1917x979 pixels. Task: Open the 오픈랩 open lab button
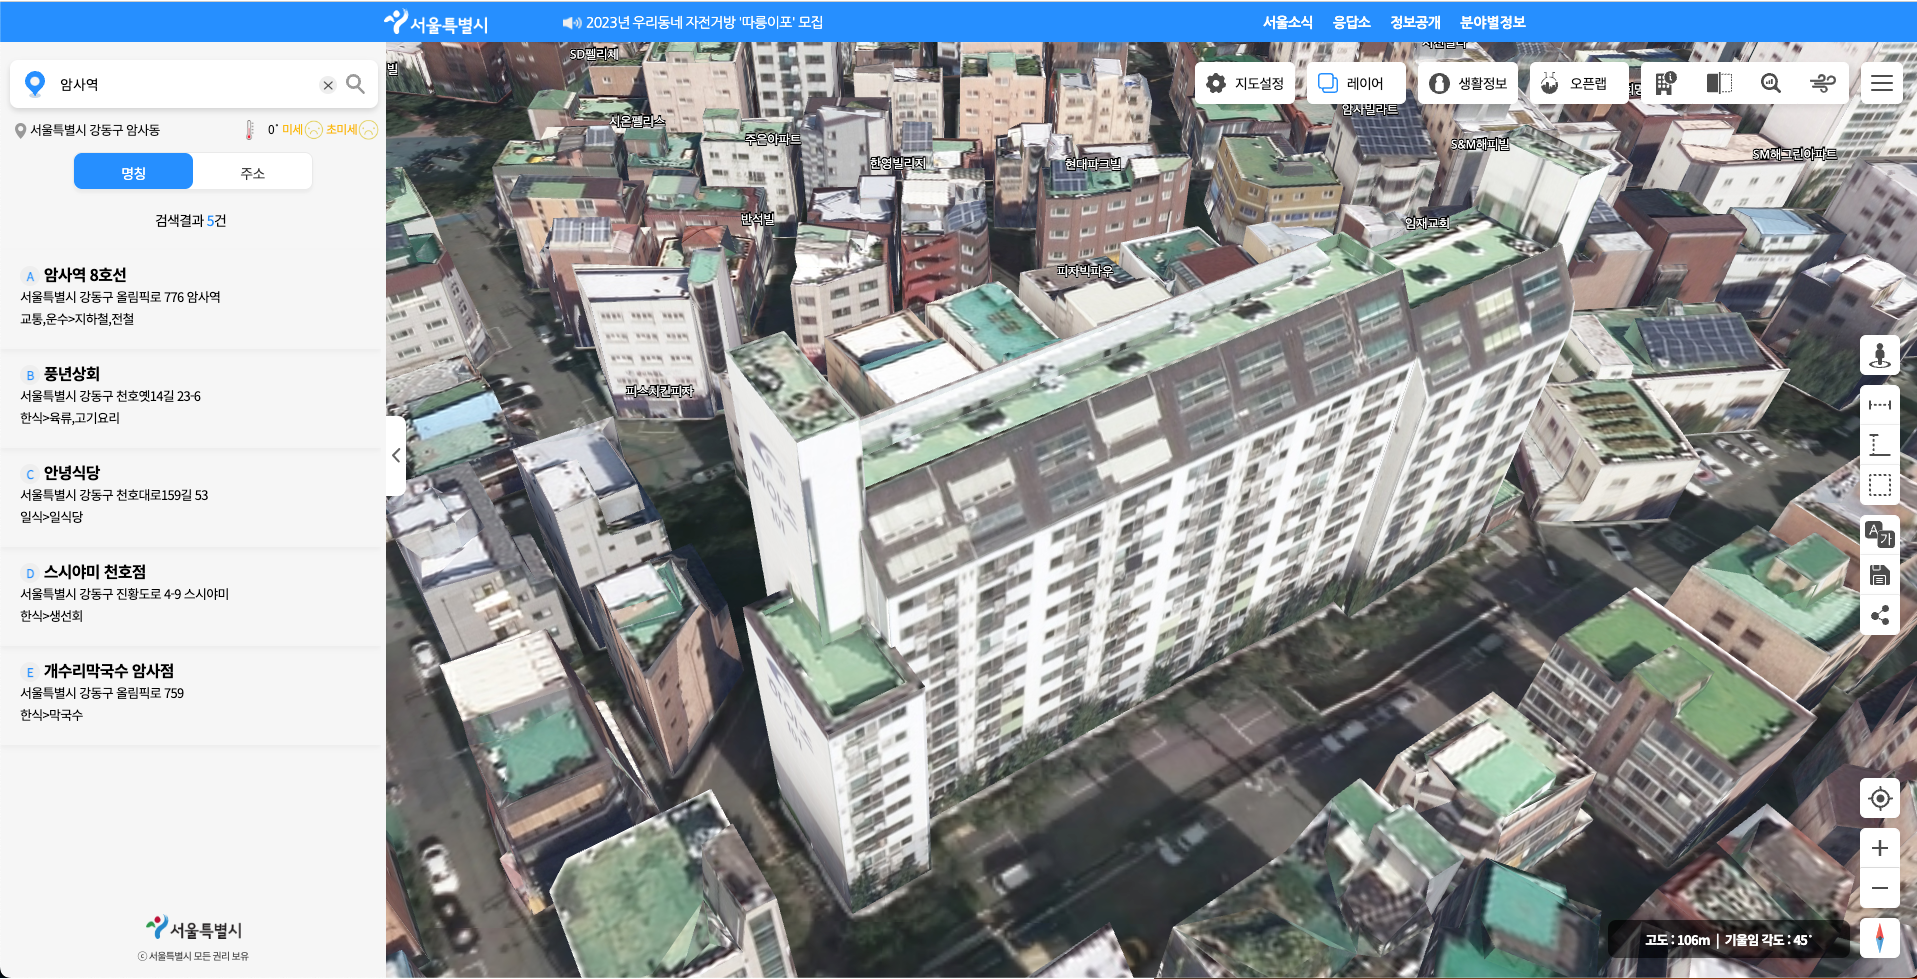(1579, 83)
